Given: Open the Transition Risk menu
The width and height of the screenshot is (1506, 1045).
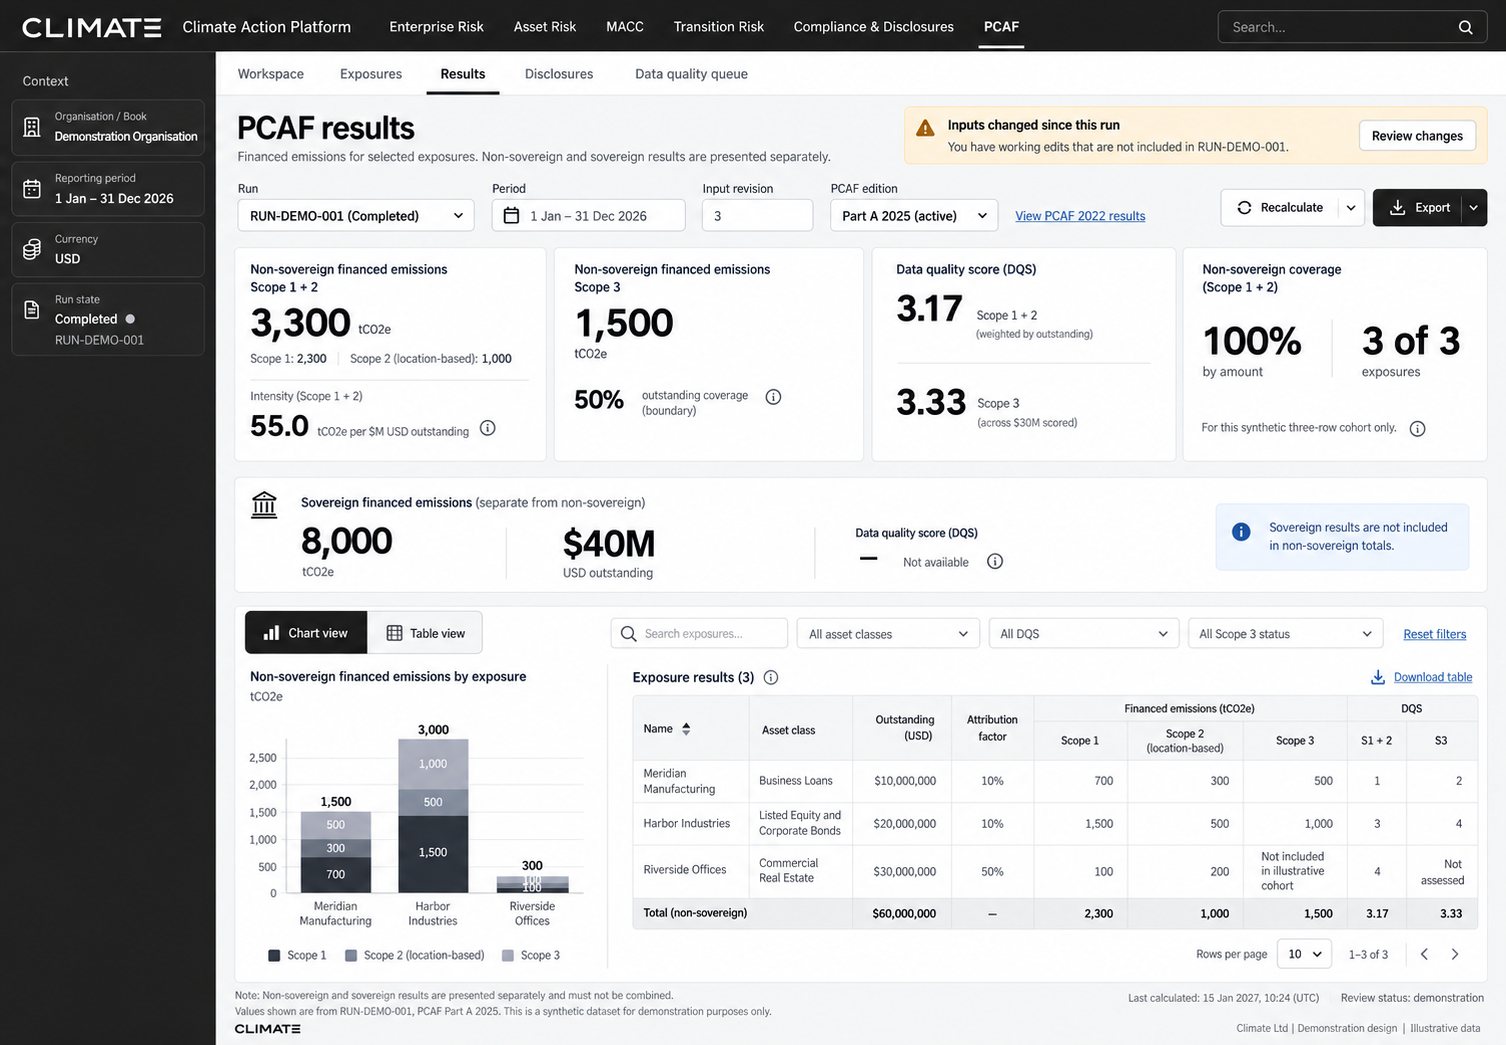Looking at the screenshot, I should click(718, 27).
